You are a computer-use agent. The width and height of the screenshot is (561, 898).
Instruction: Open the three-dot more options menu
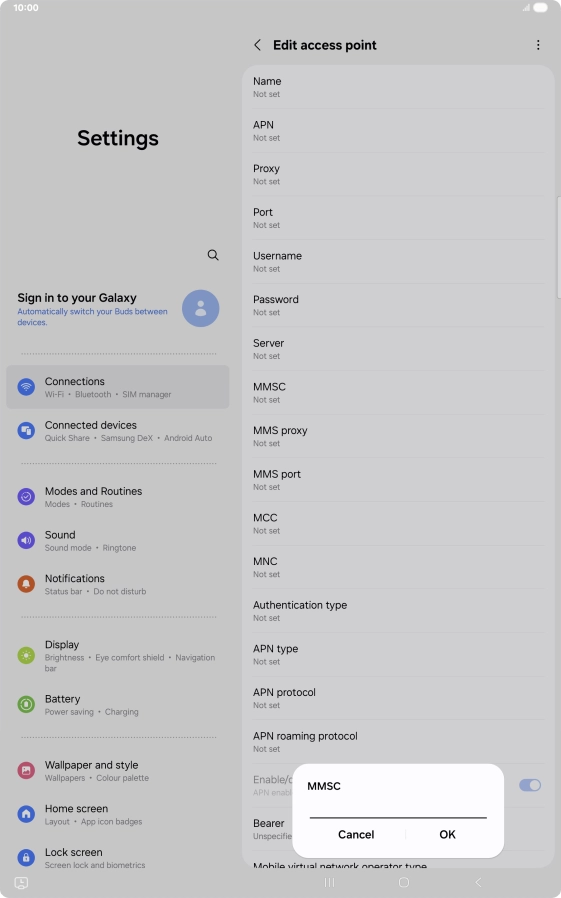coord(538,45)
